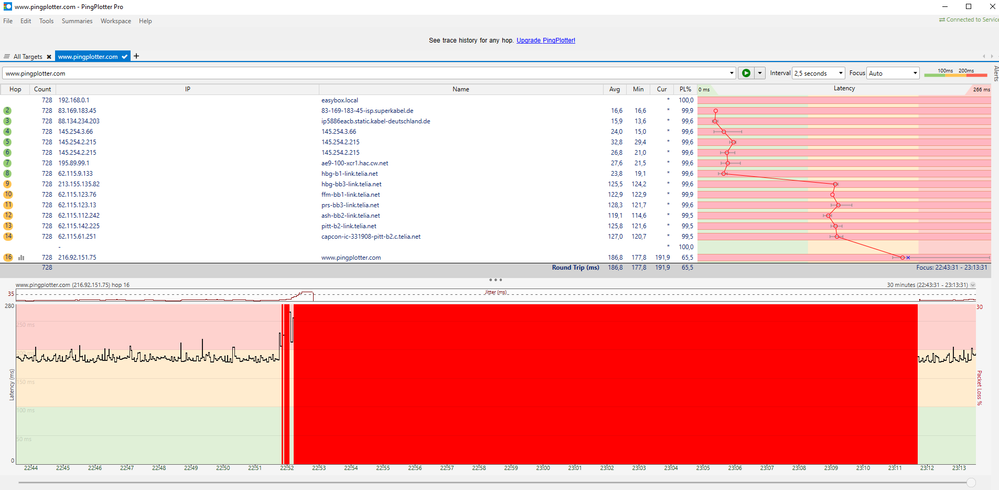Select hop 14 number badge
999x490 pixels.
click(x=8, y=236)
